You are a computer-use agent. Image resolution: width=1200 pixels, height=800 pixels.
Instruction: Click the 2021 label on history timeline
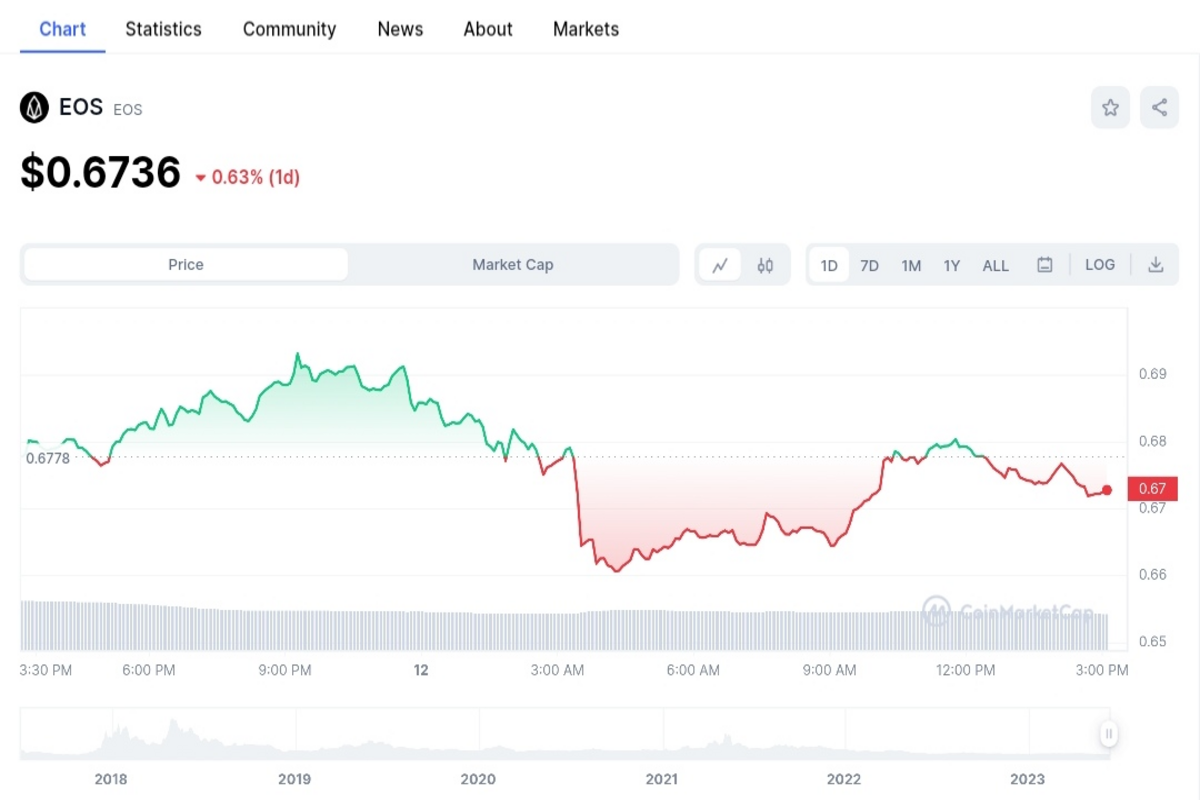(x=661, y=779)
